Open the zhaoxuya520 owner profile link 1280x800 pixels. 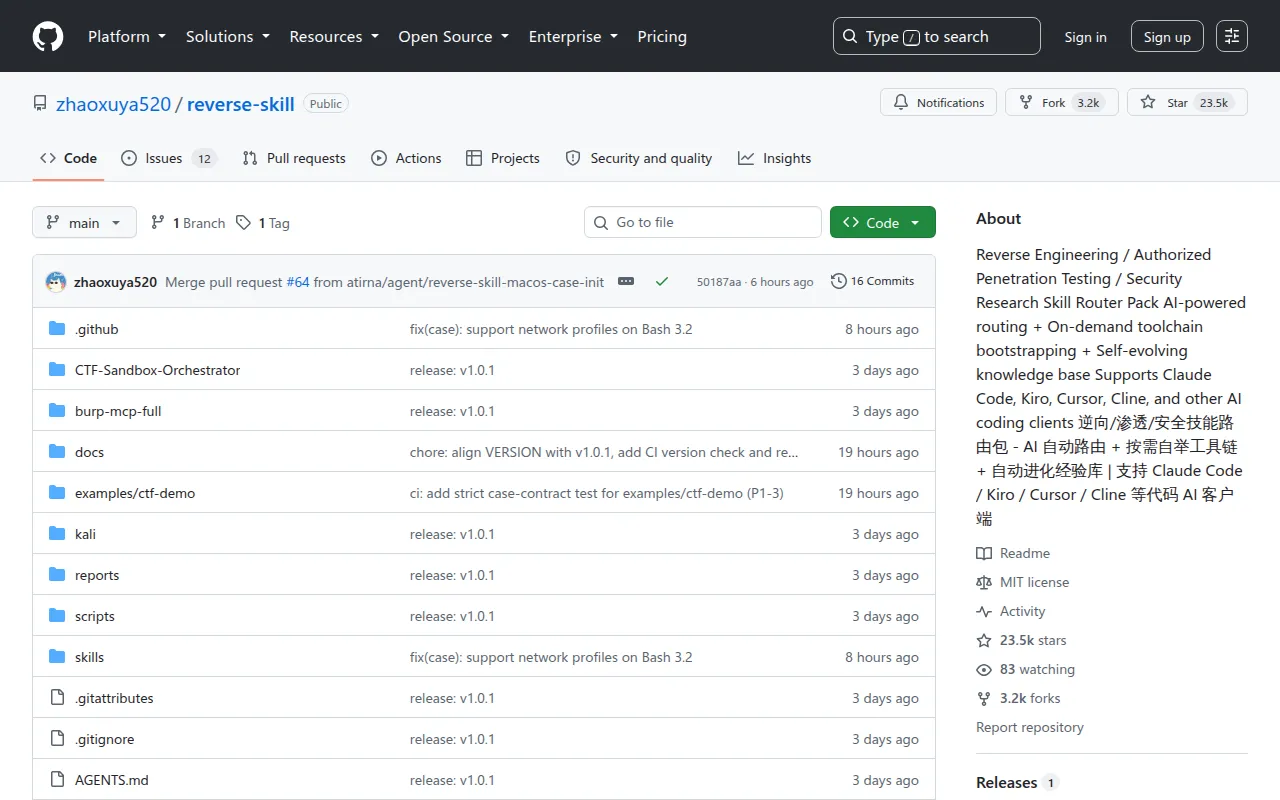point(114,104)
